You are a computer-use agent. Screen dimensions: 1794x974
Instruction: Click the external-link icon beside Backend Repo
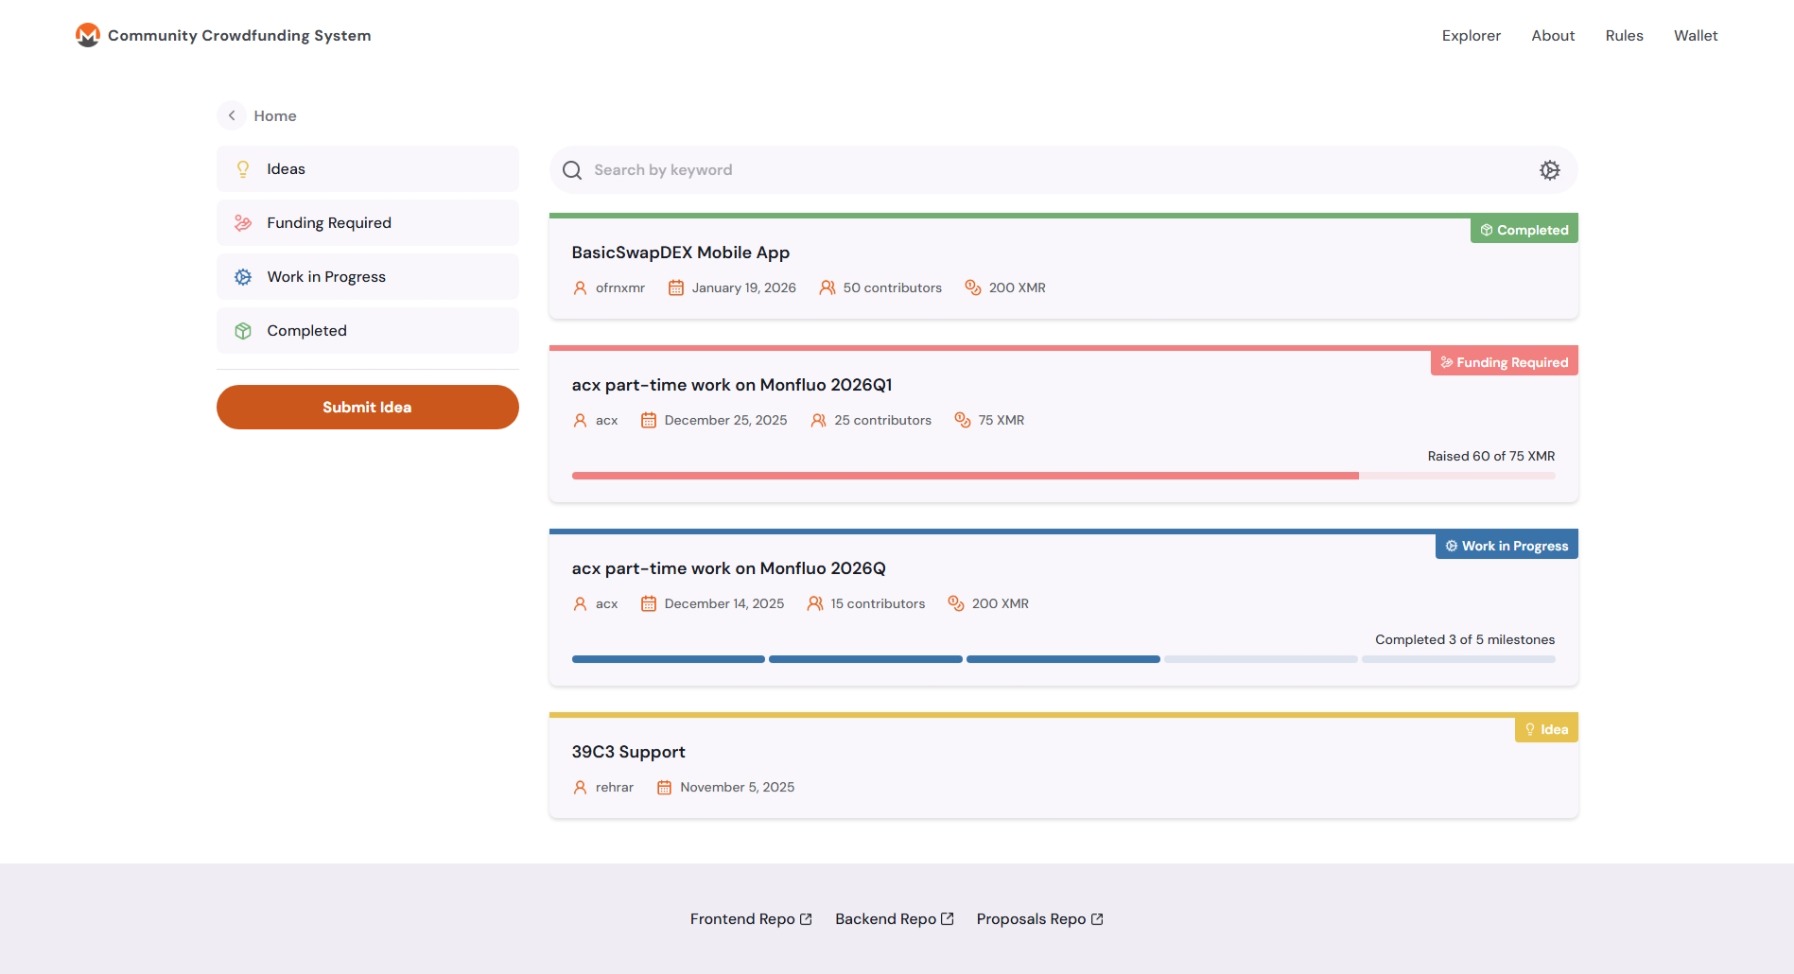pyautogui.click(x=947, y=919)
